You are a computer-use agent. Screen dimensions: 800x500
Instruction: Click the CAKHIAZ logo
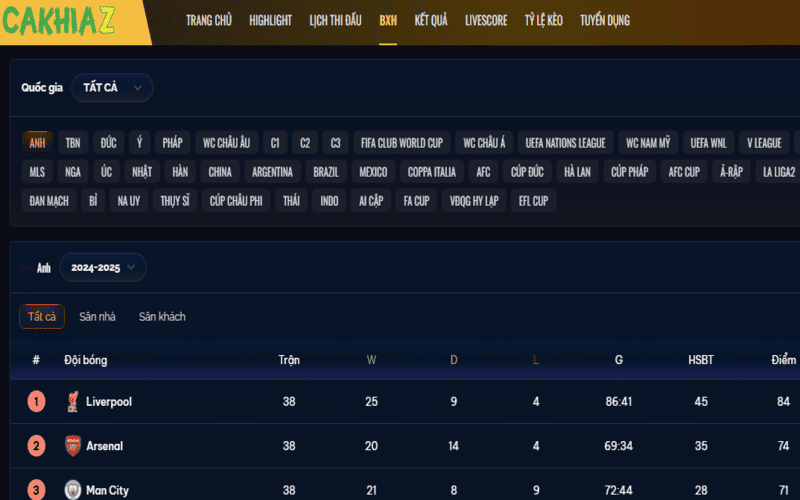[59, 20]
